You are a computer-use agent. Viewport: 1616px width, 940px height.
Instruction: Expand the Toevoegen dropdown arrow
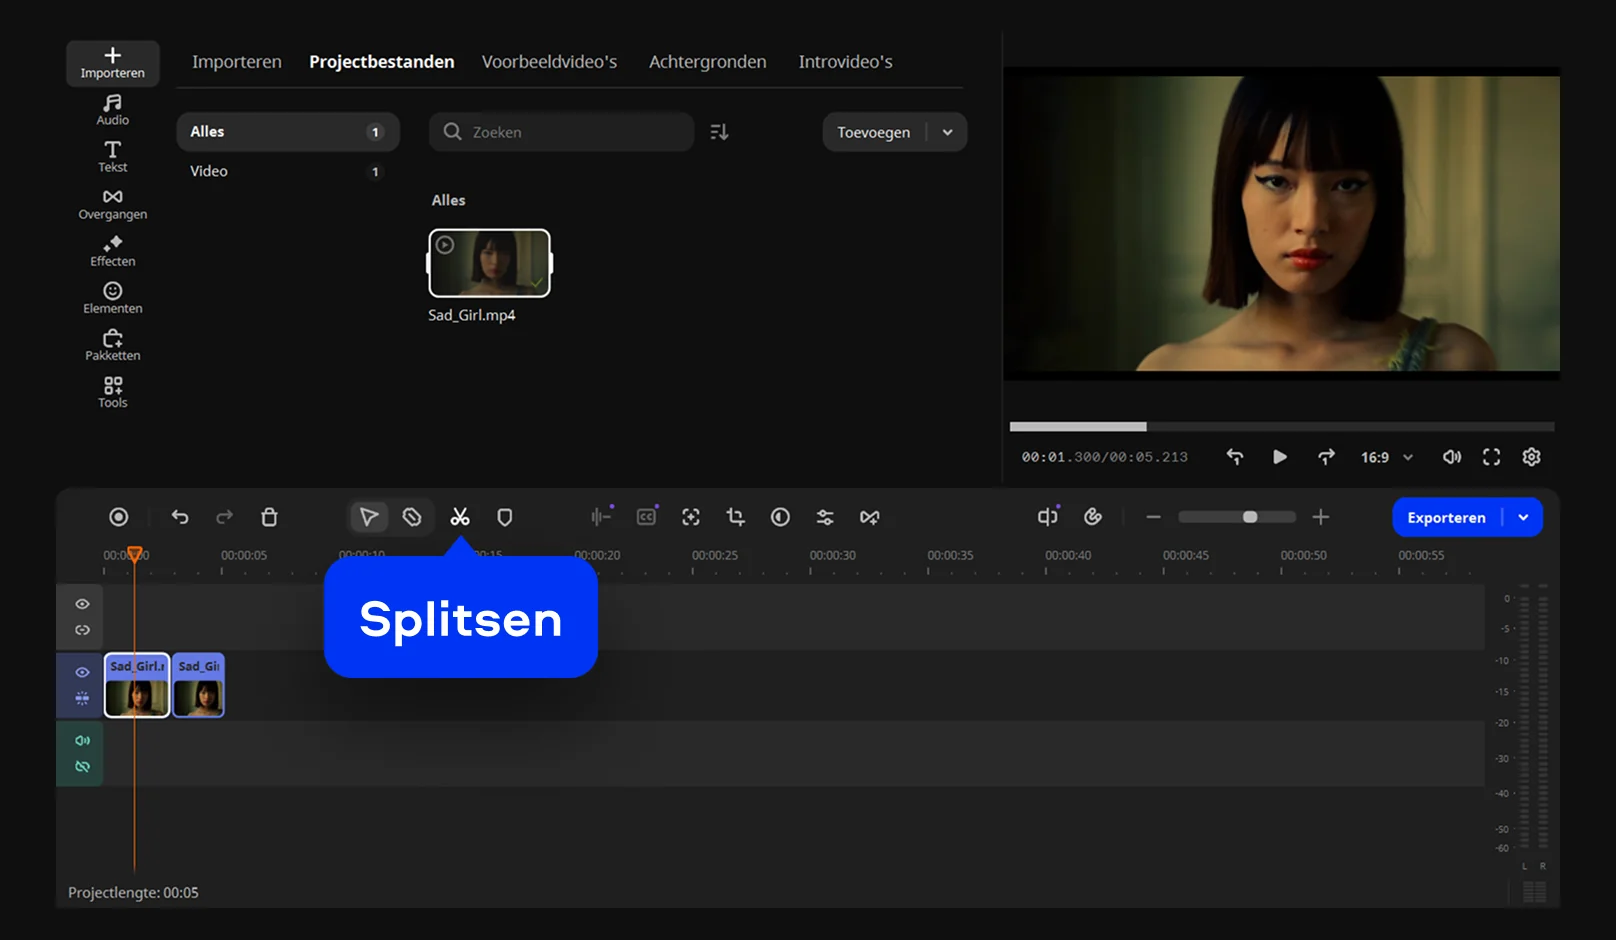click(x=947, y=132)
